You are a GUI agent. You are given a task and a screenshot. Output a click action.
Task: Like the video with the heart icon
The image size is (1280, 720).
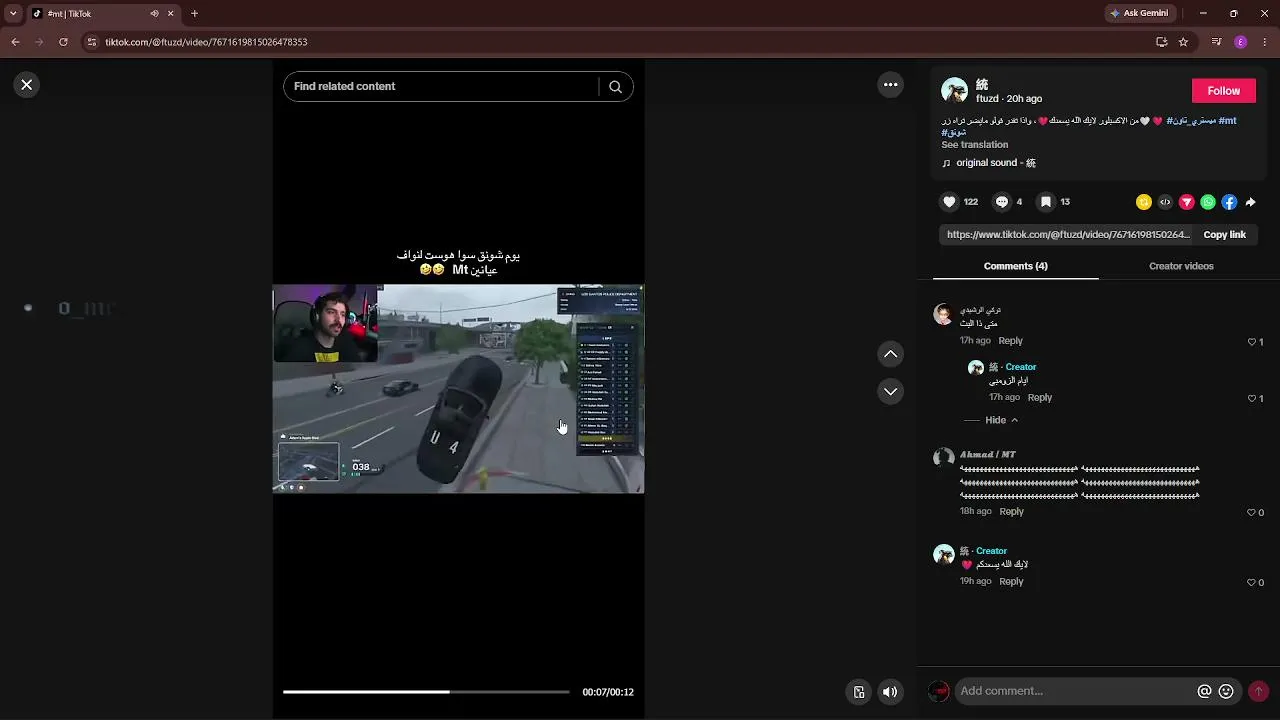click(949, 202)
